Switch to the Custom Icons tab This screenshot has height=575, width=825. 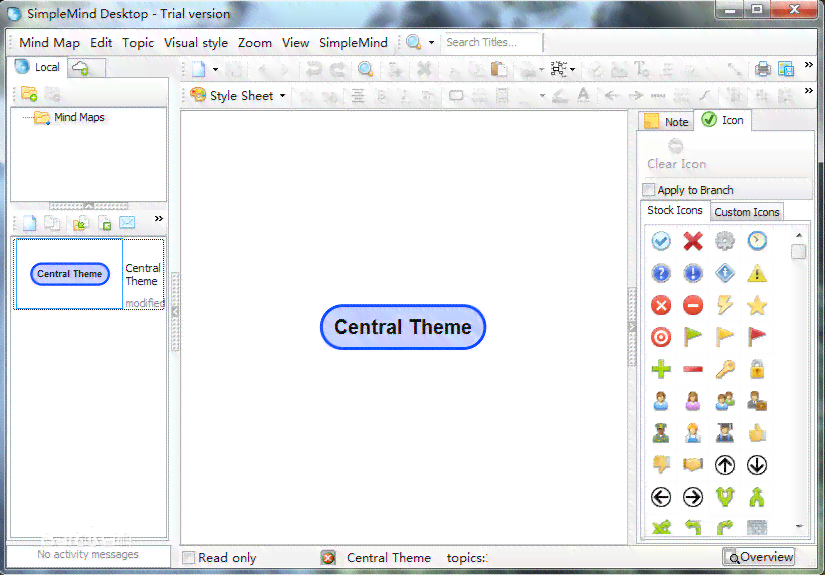(x=747, y=212)
